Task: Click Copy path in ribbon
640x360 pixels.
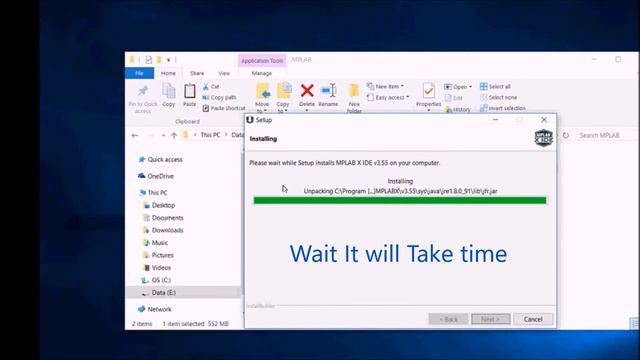Action: [x=219, y=97]
